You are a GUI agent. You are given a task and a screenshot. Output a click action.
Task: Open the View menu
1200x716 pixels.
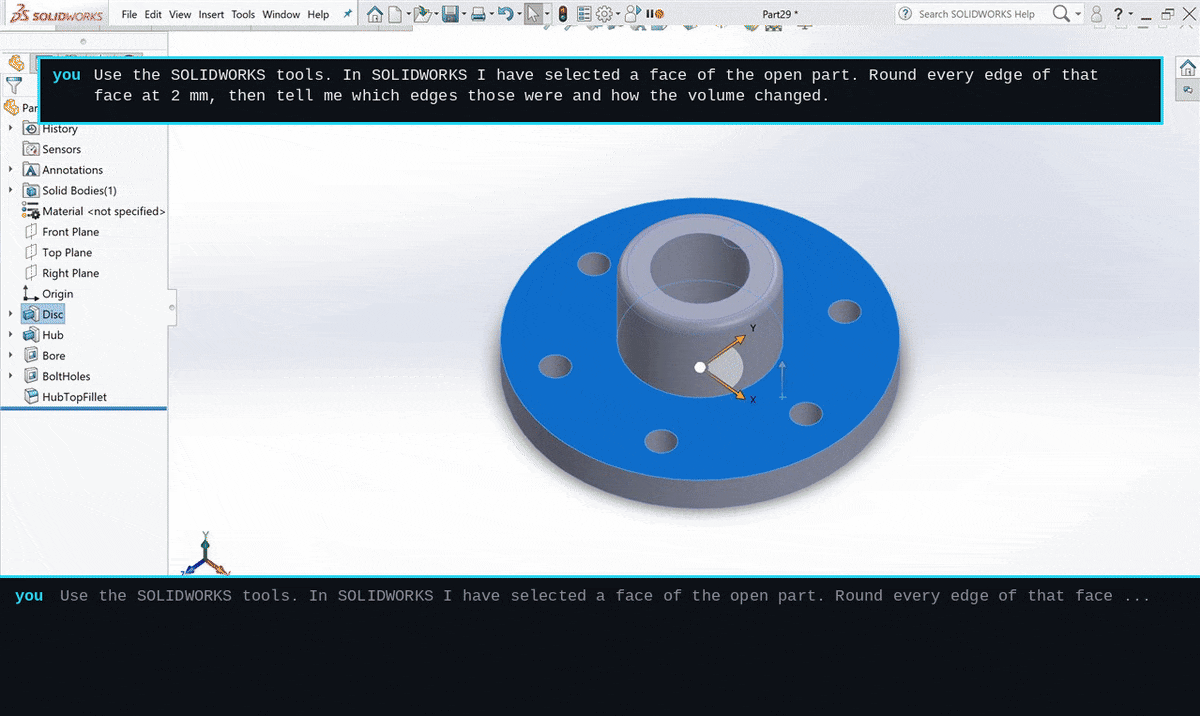(180, 14)
